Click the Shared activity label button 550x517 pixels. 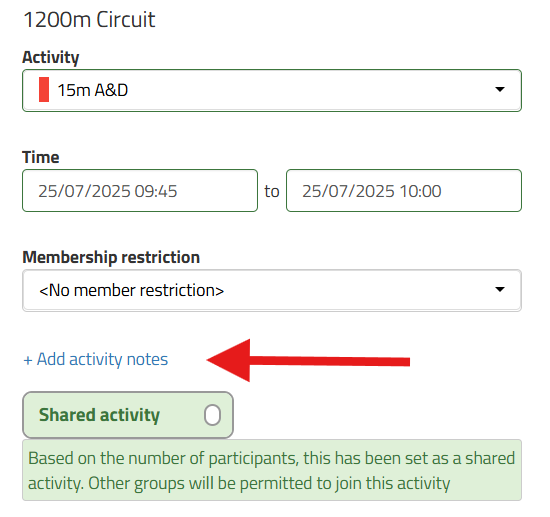pyautogui.click(x=128, y=415)
